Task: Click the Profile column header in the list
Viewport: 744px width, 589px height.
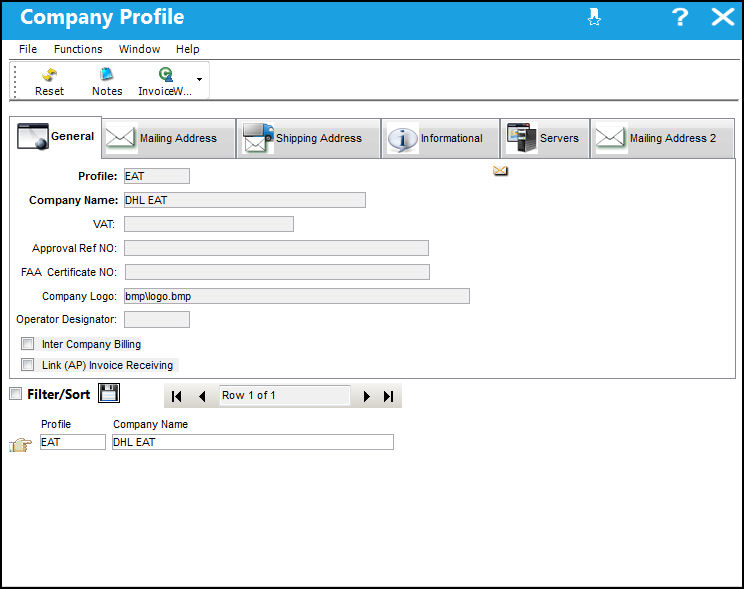Action: [x=56, y=424]
